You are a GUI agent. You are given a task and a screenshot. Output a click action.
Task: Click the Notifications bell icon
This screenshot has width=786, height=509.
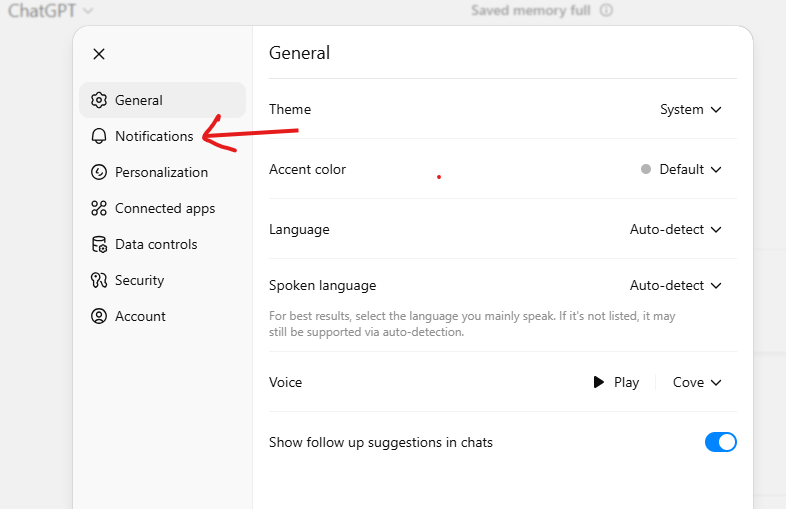point(99,136)
